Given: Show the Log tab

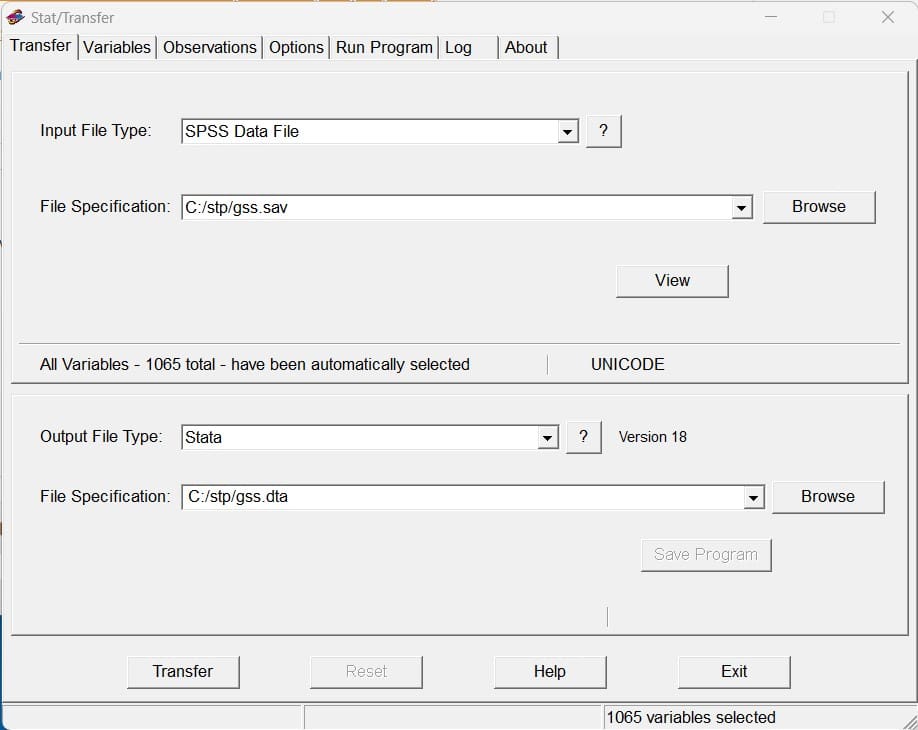Looking at the screenshot, I should (458, 47).
